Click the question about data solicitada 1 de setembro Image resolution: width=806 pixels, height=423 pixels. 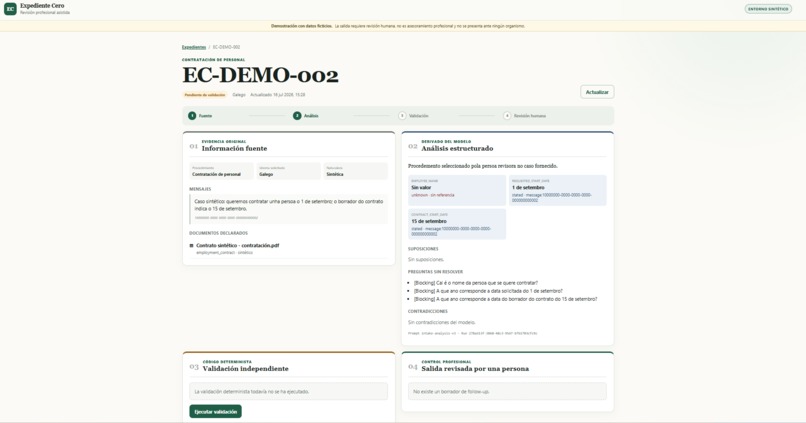coord(488,291)
